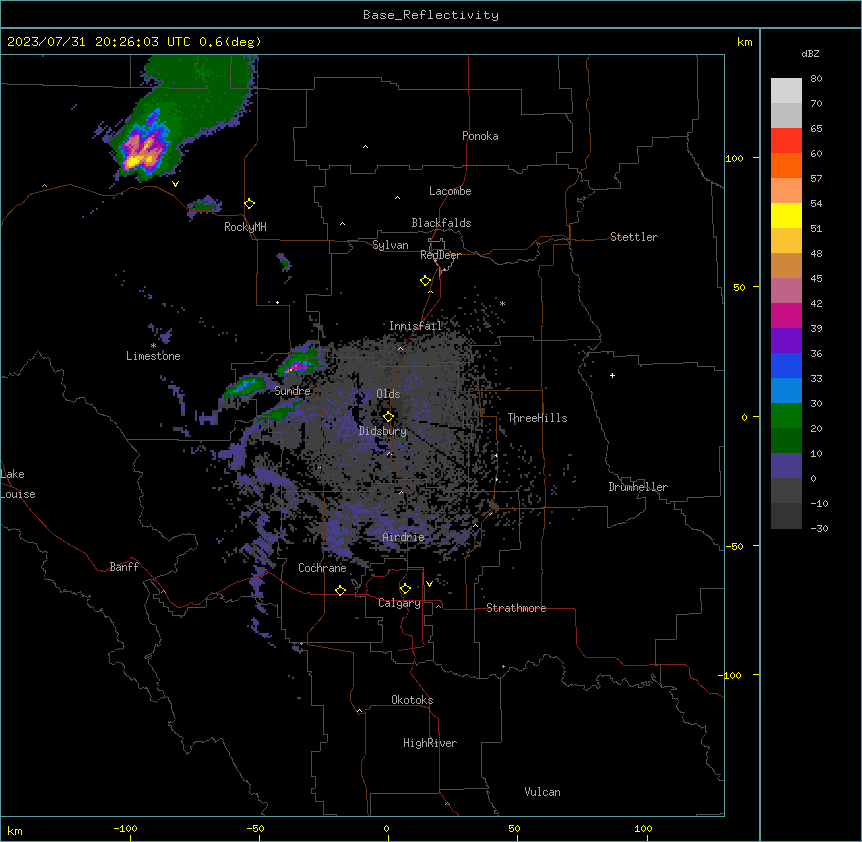The width and height of the screenshot is (862, 842).
Task: Click the Sundre town label
Action: (292, 391)
